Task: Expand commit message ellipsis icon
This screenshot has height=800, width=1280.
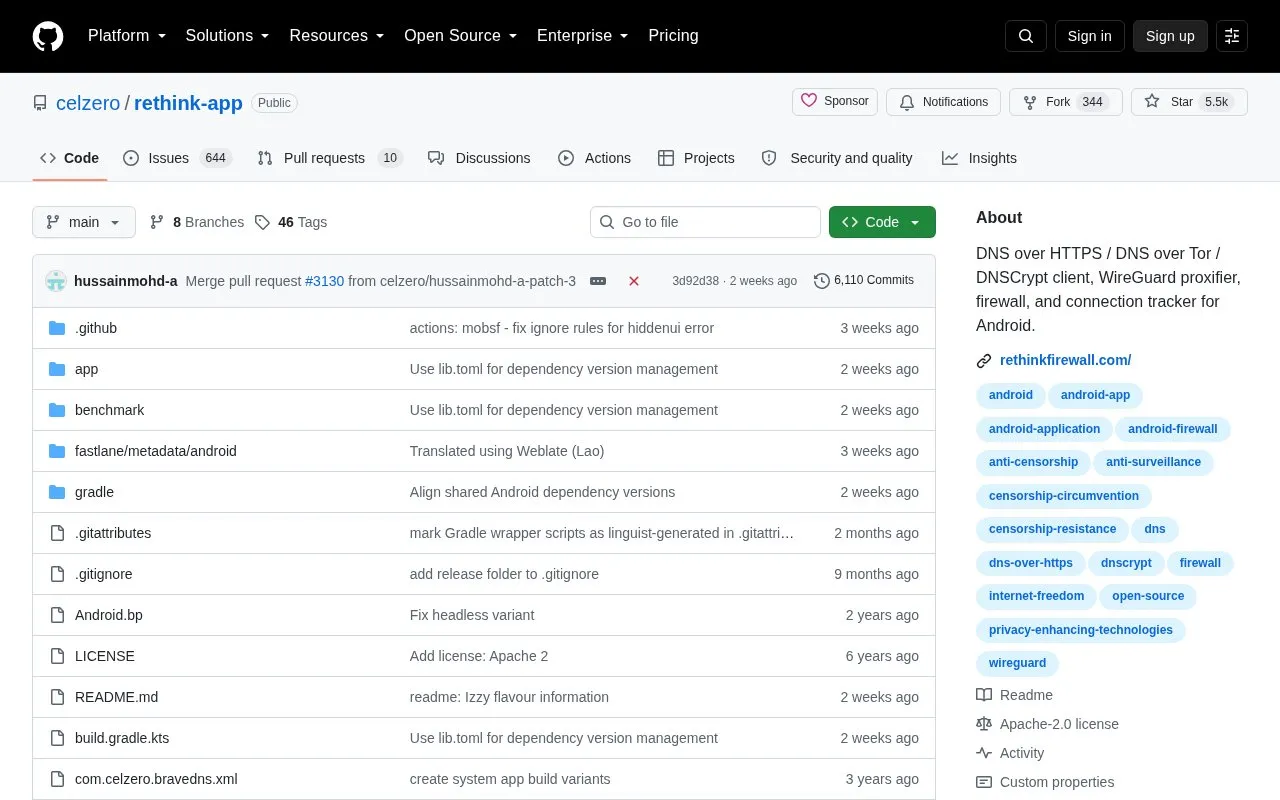Action: pos(598,281)
